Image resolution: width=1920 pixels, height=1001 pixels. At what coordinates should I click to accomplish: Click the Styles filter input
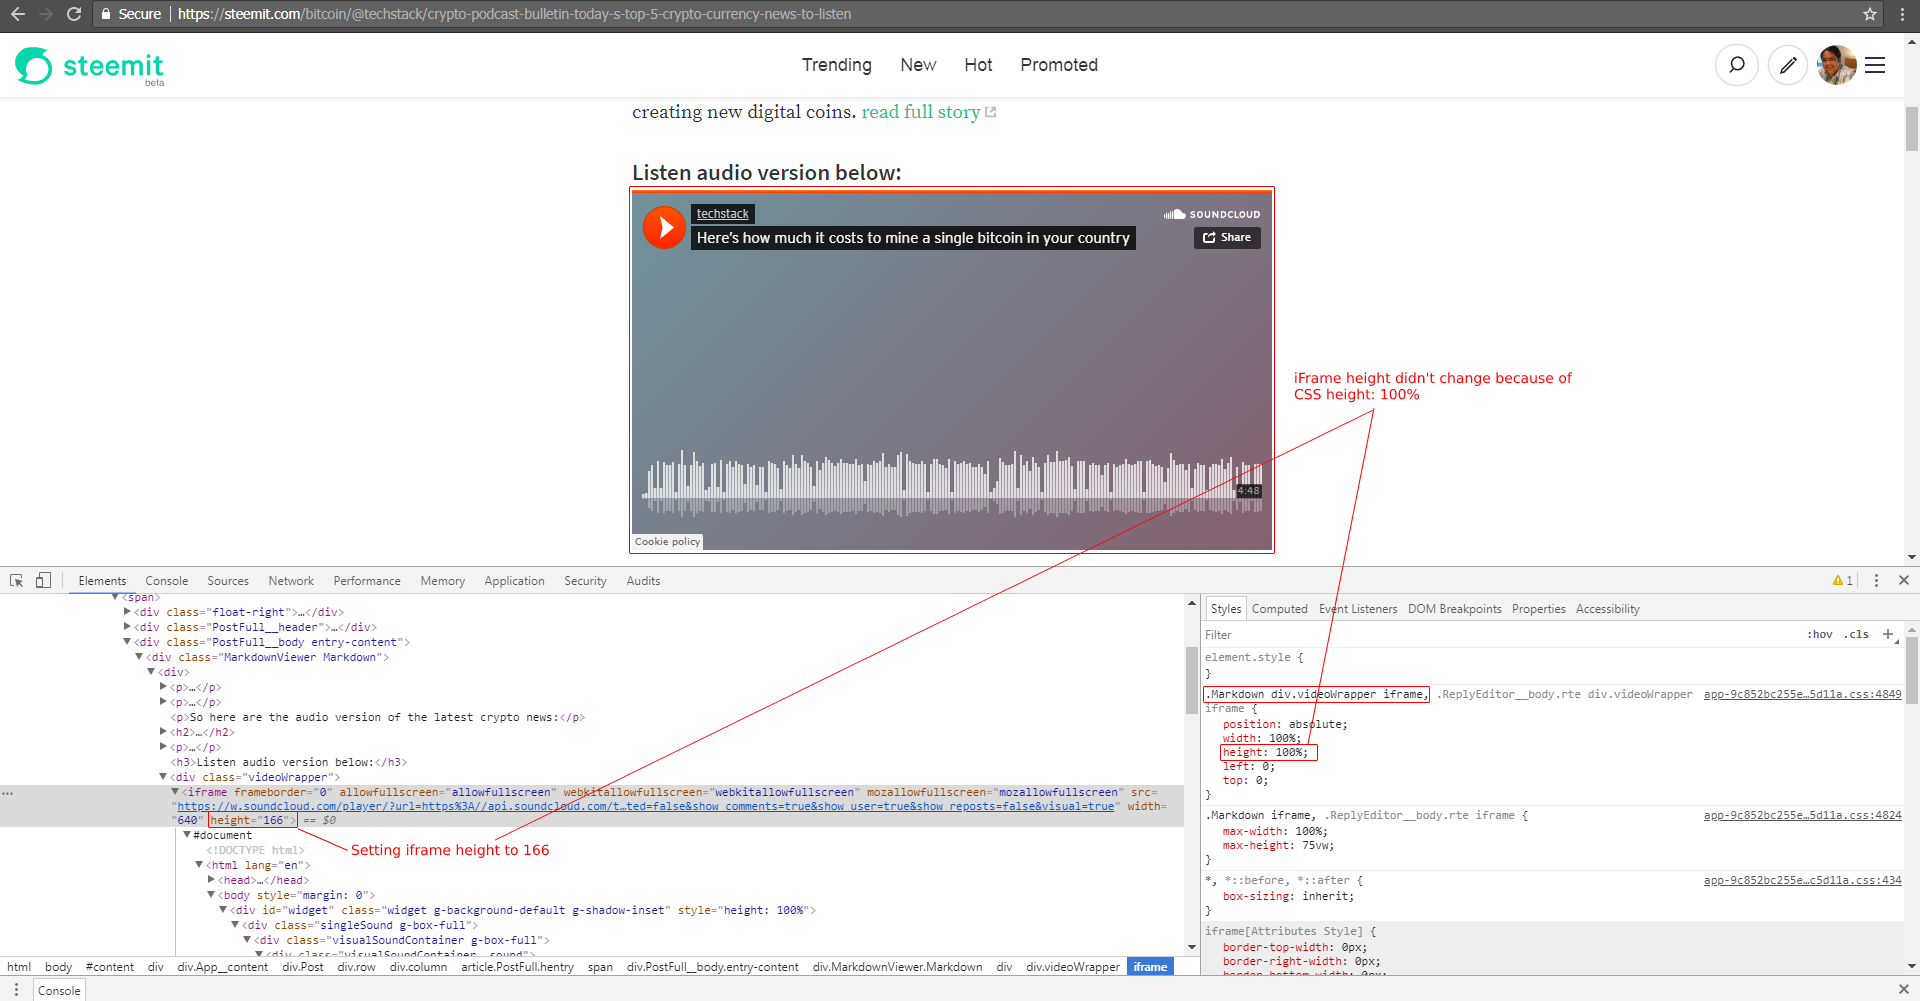coord(1500,635)
